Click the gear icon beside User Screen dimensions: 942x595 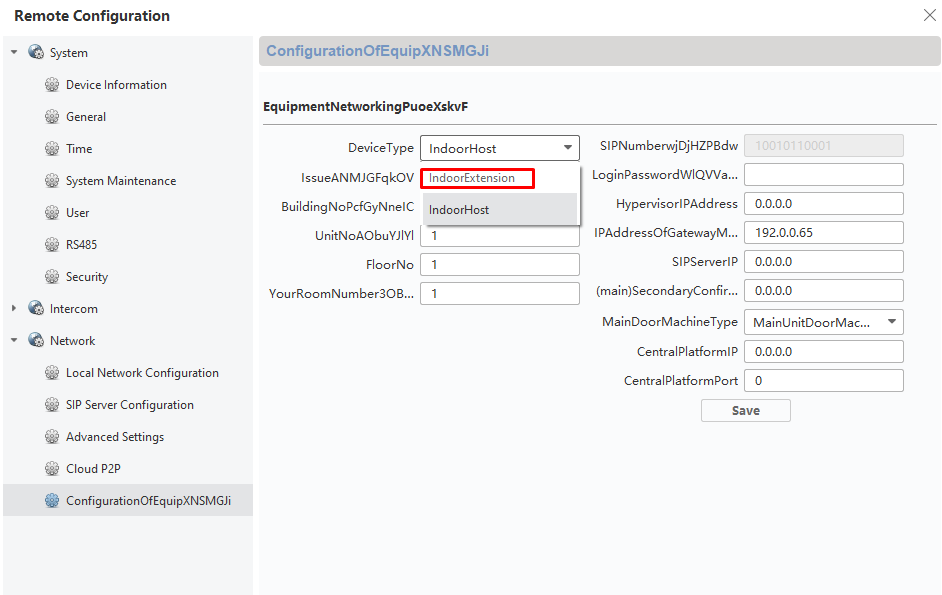coord(52,212)
